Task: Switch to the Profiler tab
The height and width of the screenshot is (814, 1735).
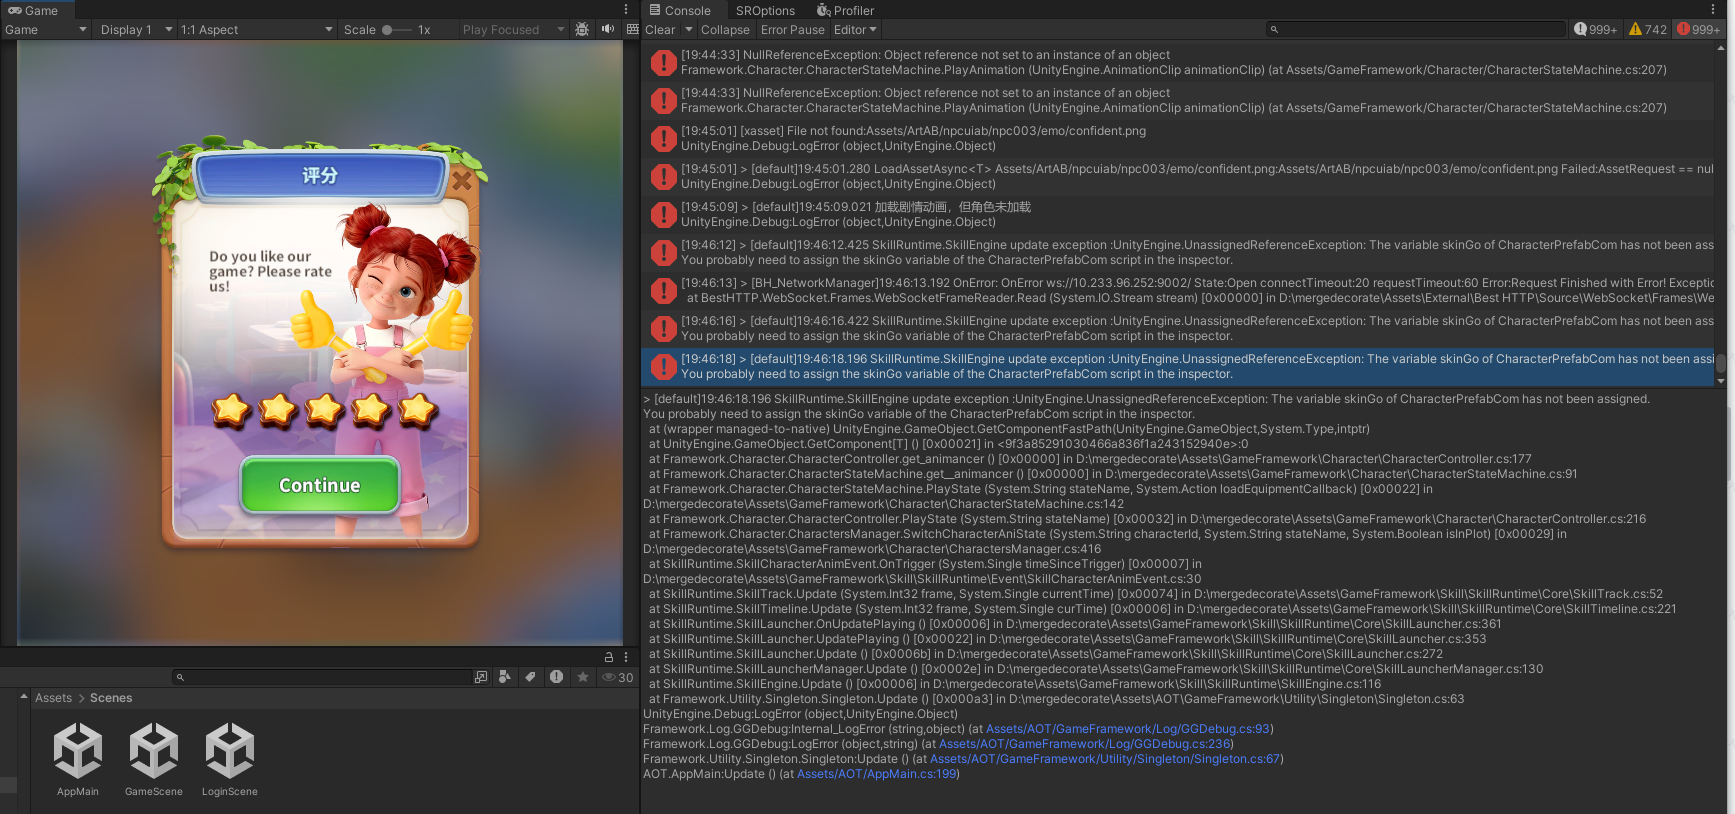Action: (x=845, y=11)
